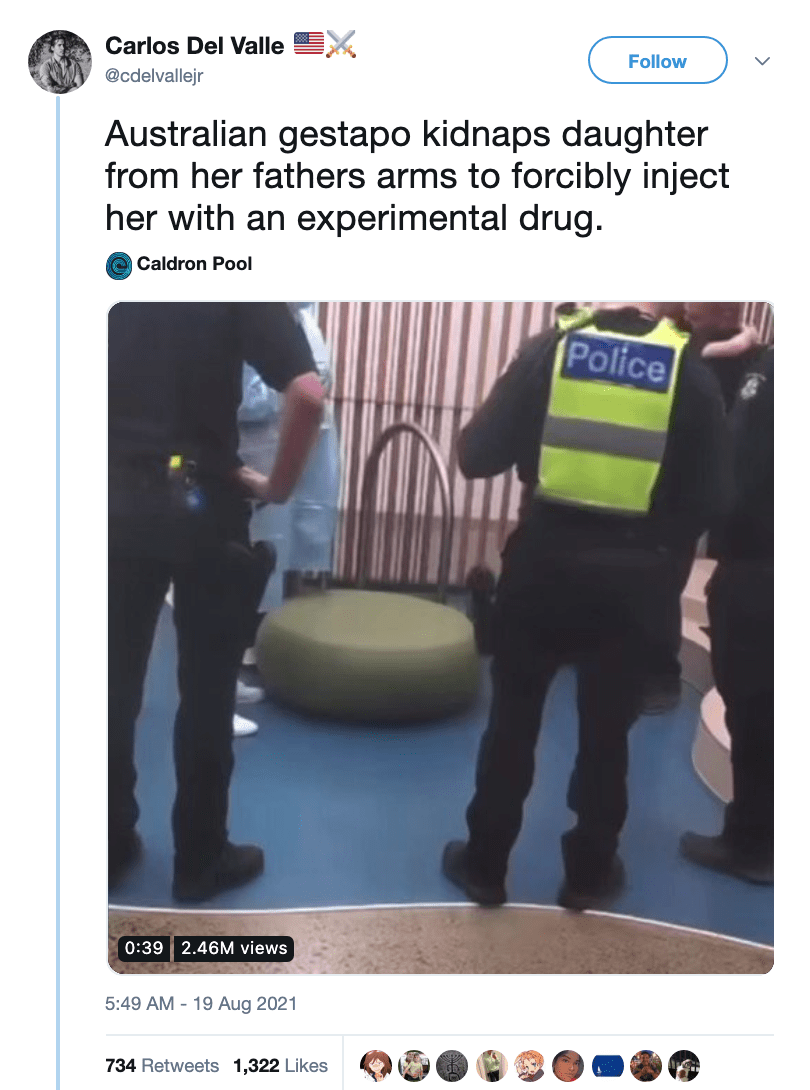Play the police video thumbnail
The height and width of the screenshot is (1090, 810).
[x=441, y=637]
